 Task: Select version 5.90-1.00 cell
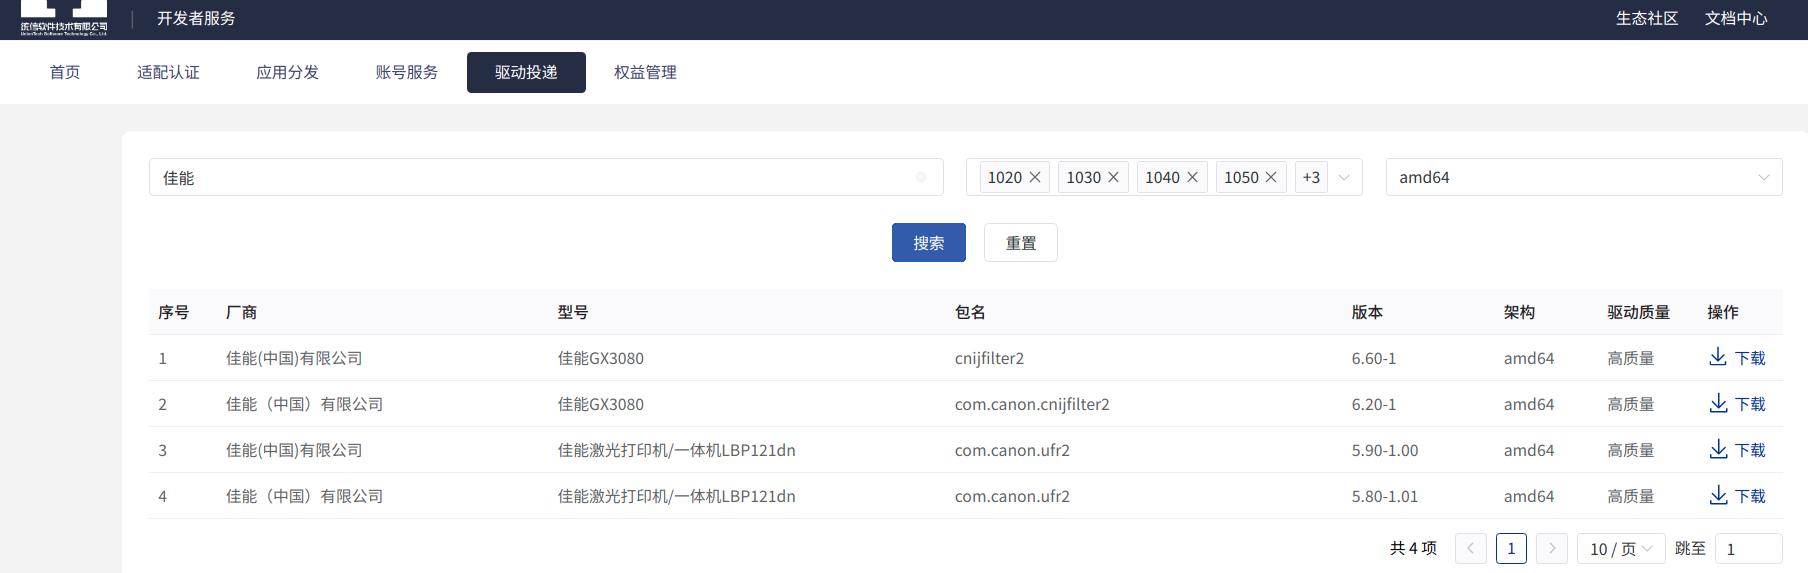pyautogui.click(x=1385, y=450)
